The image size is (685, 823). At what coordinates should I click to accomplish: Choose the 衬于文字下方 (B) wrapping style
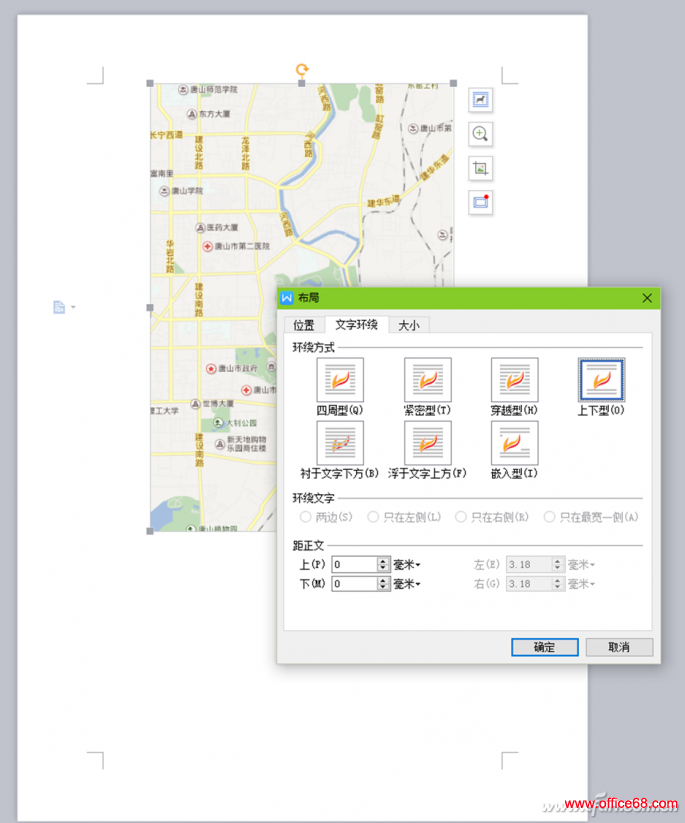[340, 450]
